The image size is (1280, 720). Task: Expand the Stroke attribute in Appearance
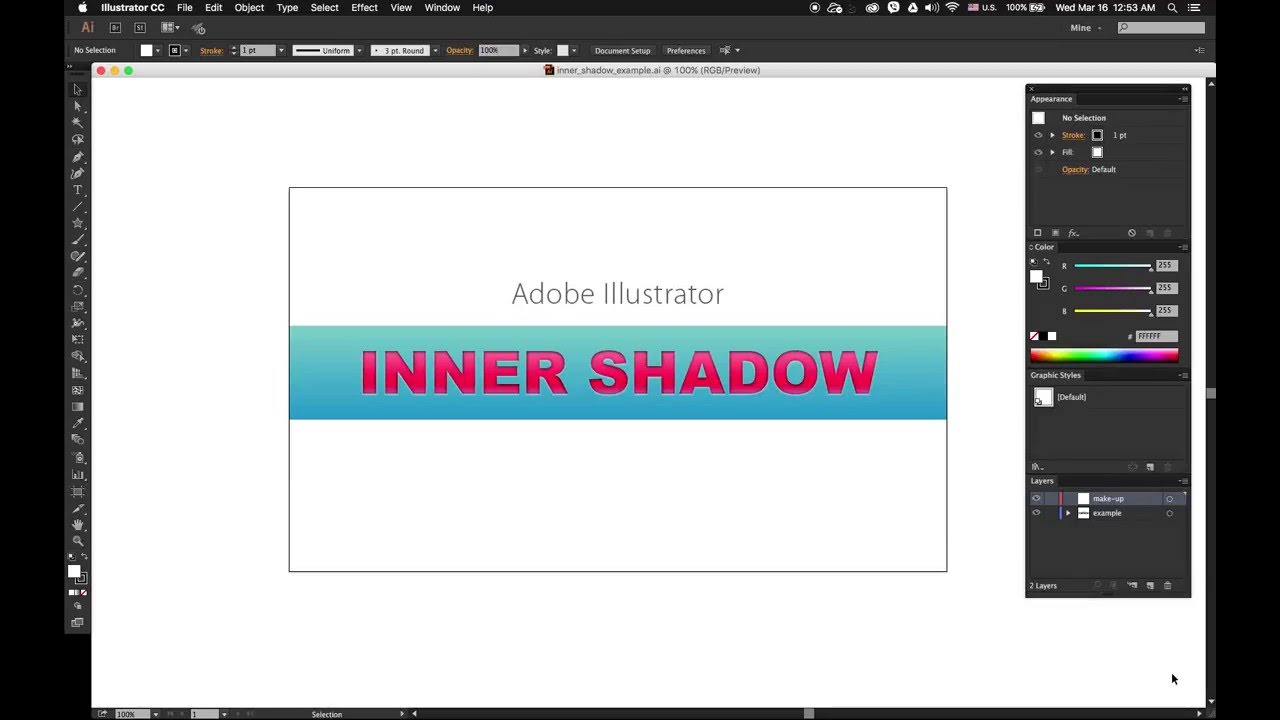coord(1052,135)
